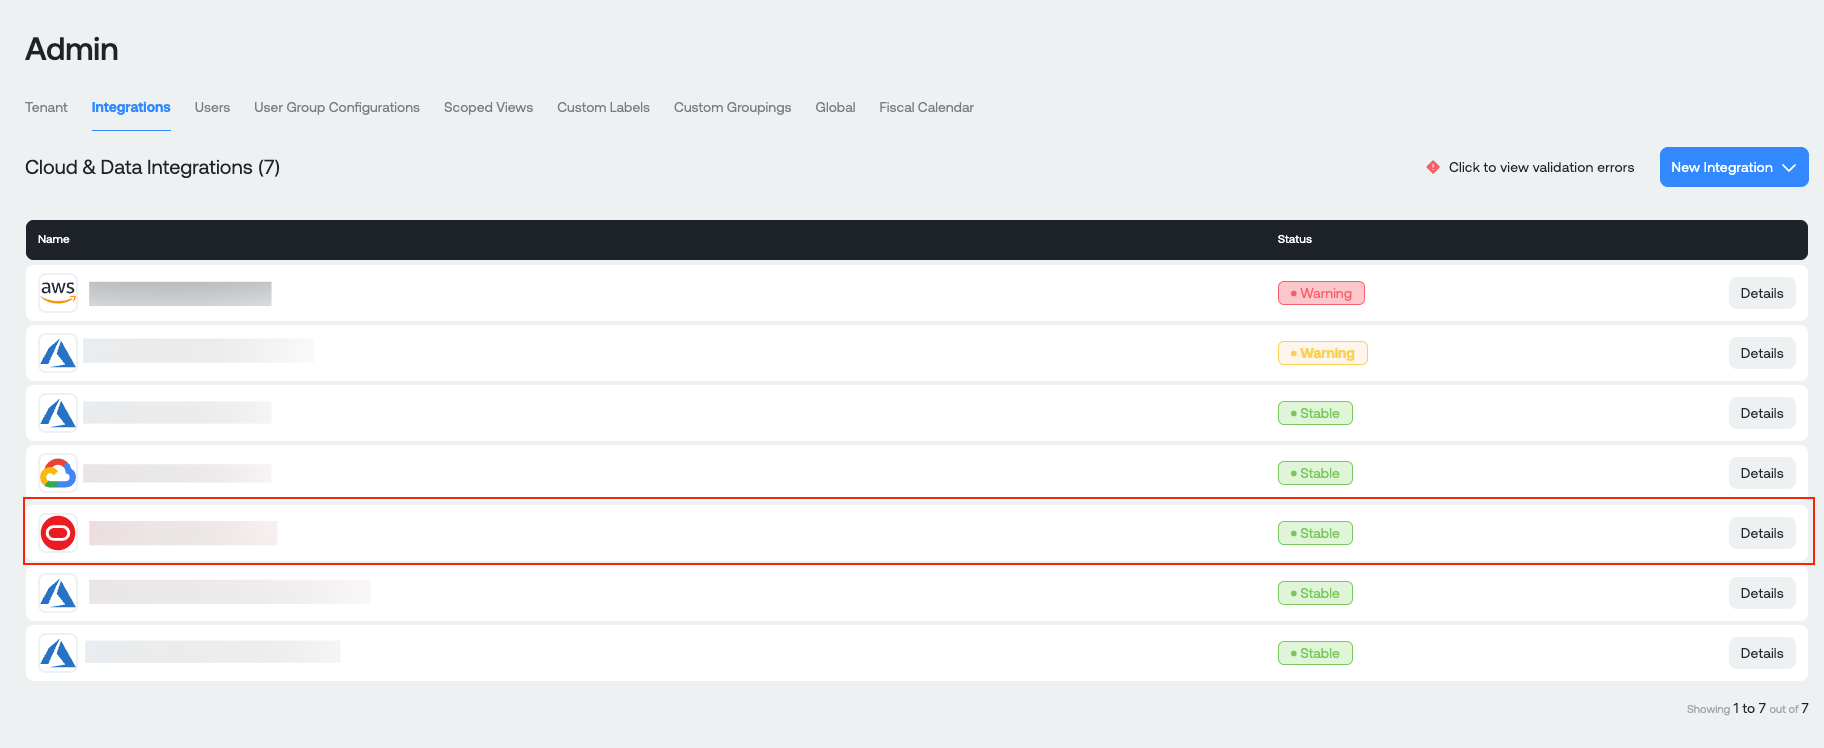Open Details in the last table row
Image resolution: width=1824 pixels, height=748 pixels.
point(1762,653)
